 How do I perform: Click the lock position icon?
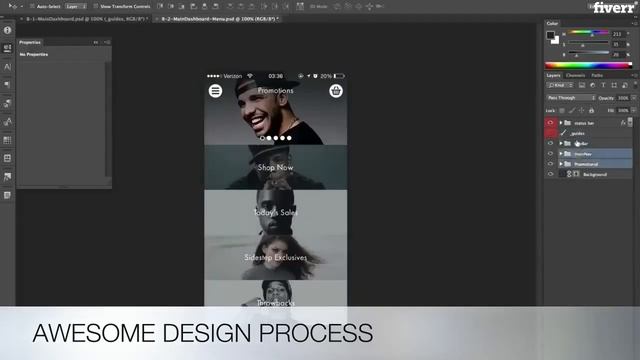point(582,110)
